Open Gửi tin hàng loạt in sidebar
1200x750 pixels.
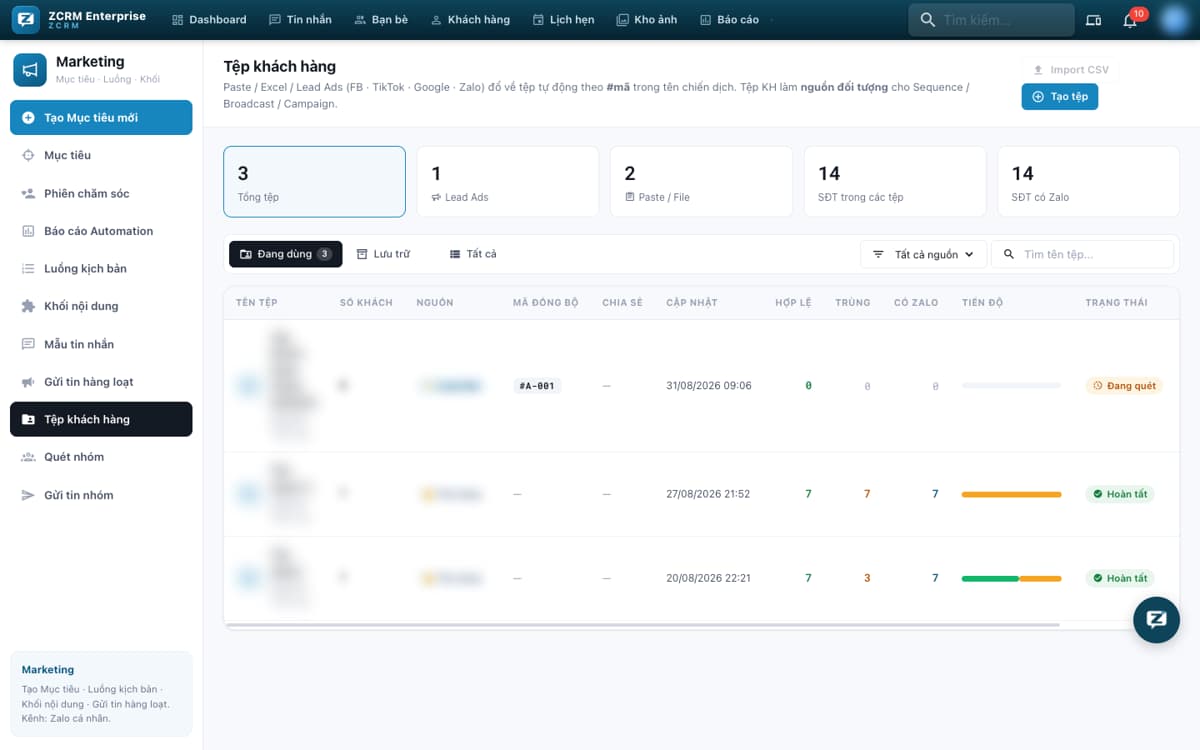[x=101, y=382]
